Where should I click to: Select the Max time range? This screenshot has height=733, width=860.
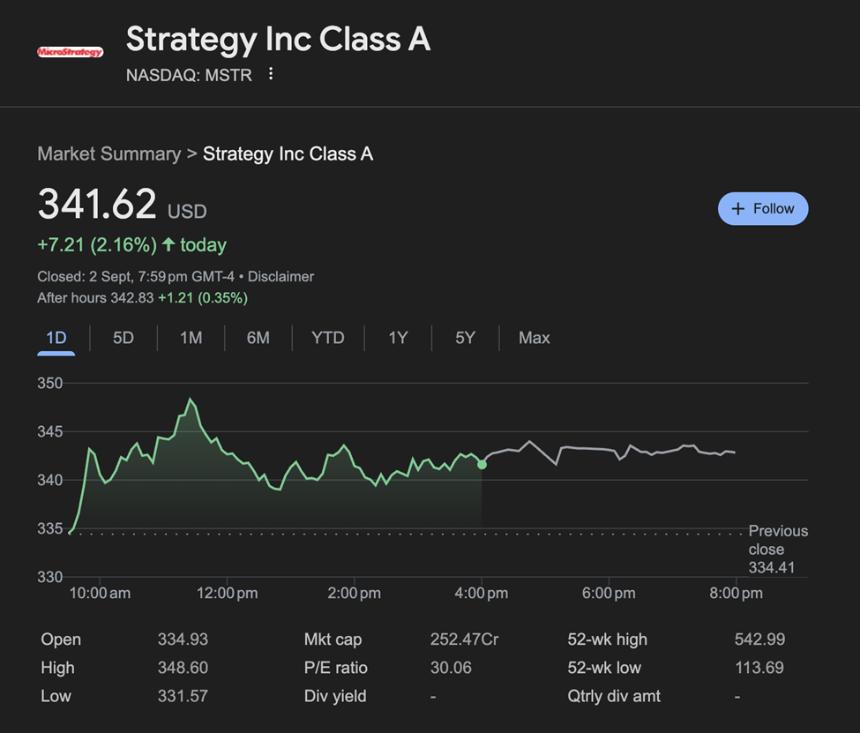(x=533, y=338)
